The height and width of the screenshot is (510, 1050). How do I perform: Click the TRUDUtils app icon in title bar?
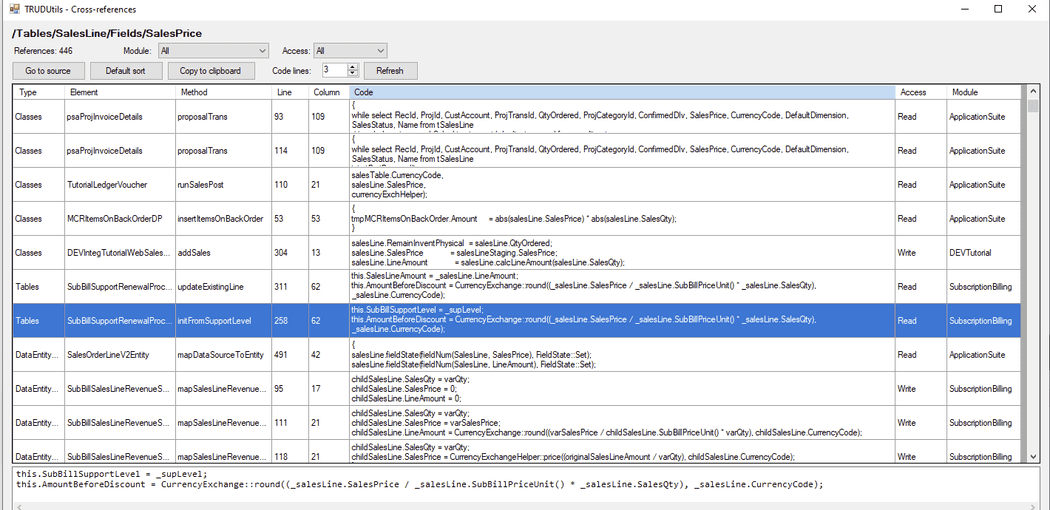pos(13,9)
